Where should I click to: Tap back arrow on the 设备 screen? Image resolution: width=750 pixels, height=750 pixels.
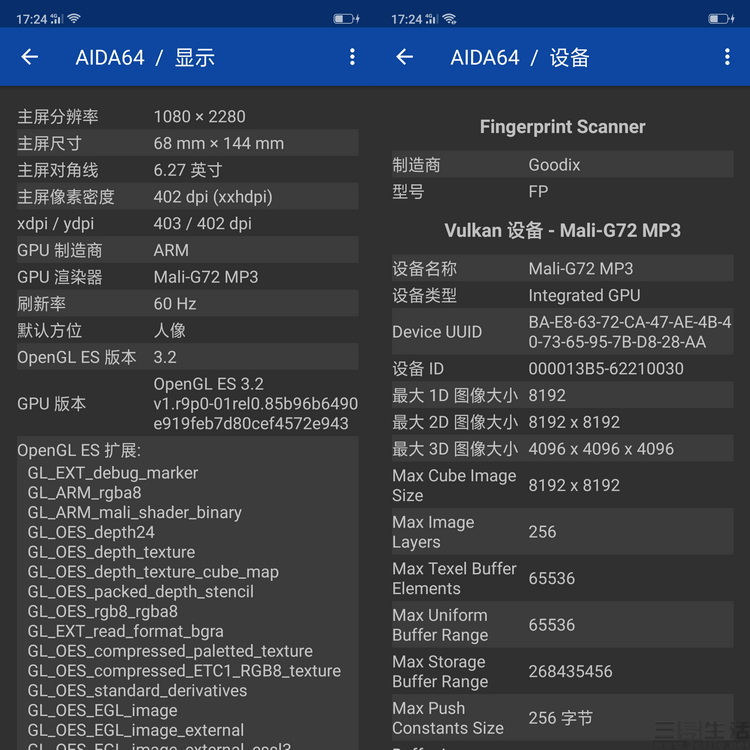405,57
